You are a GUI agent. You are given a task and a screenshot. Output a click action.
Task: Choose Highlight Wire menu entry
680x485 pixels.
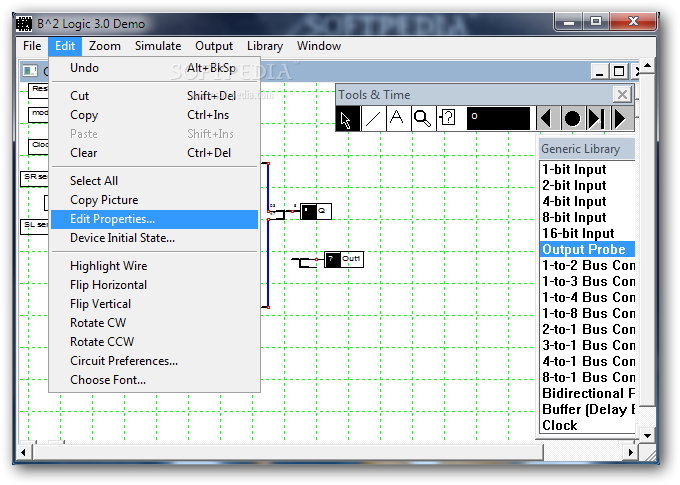(x=154, y=266)
